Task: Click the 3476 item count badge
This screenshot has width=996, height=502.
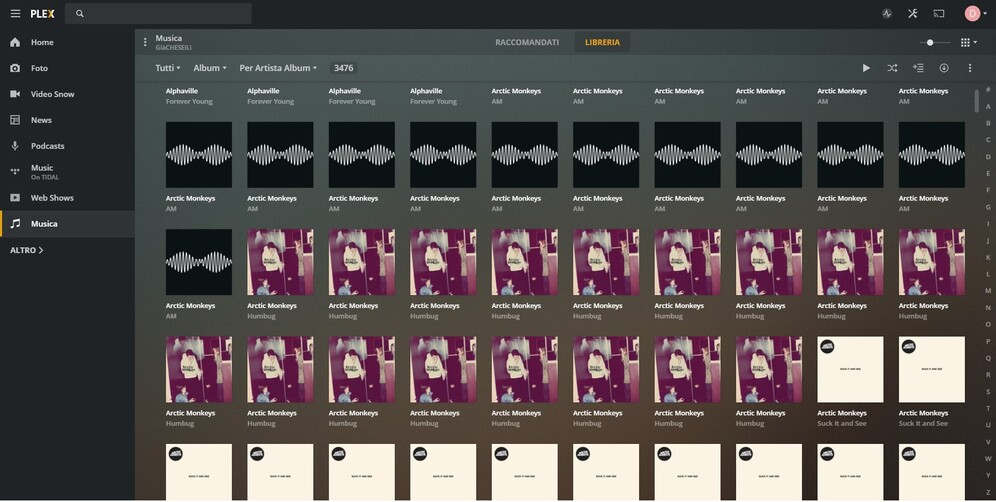Action: (344, 68)
